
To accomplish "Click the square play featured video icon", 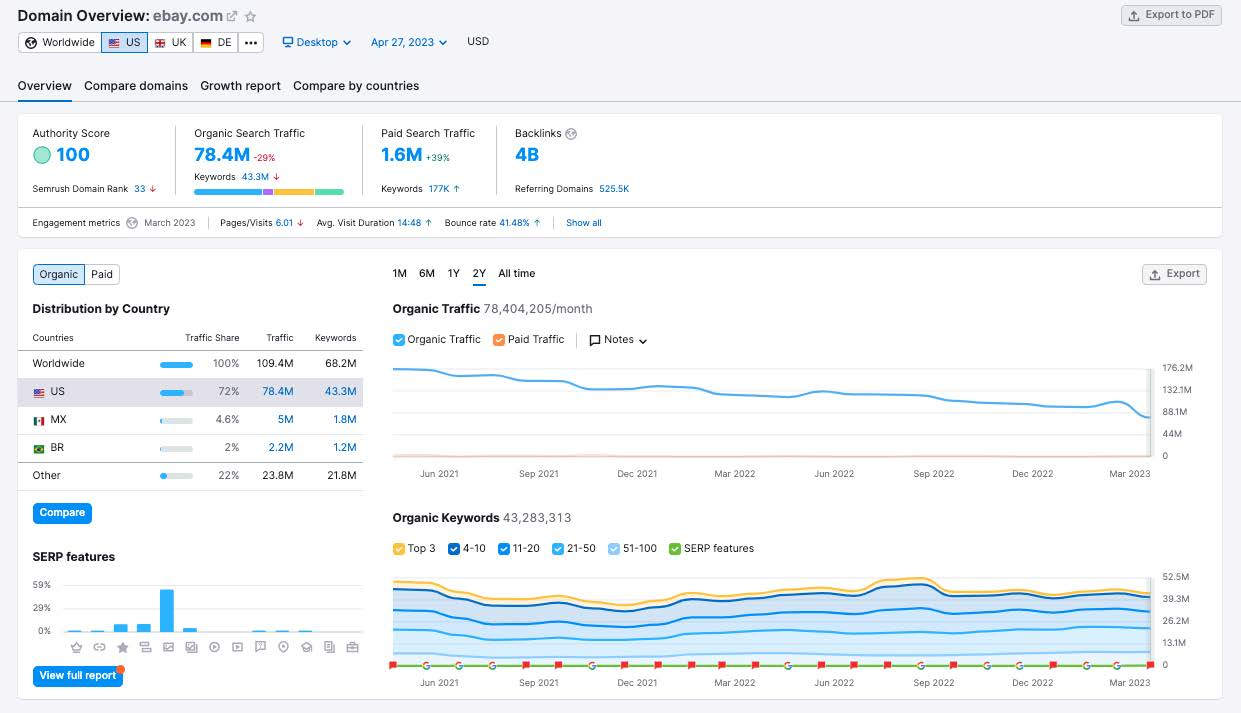I will tap(237, 647).
